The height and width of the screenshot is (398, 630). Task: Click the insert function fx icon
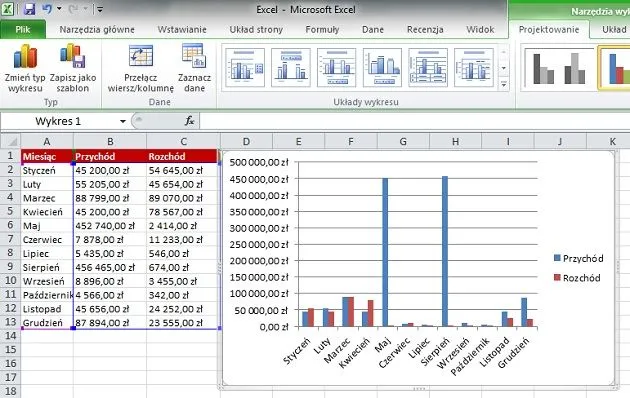189,120
